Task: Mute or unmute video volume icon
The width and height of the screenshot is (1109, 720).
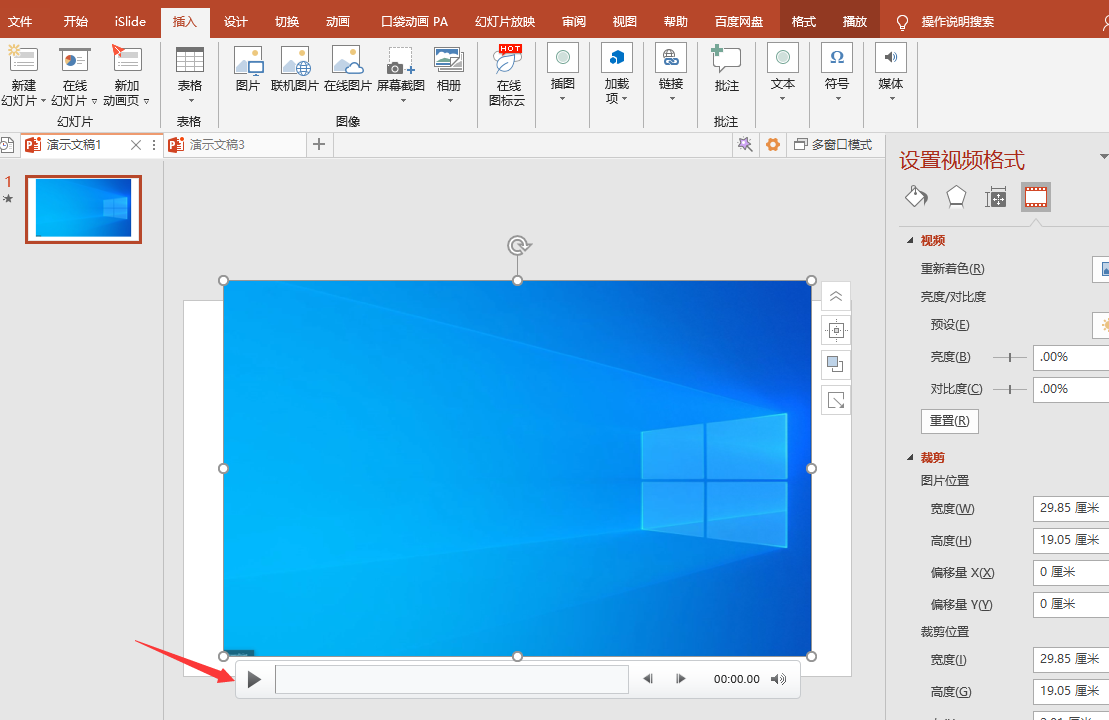Action: (x=779, y=679)
